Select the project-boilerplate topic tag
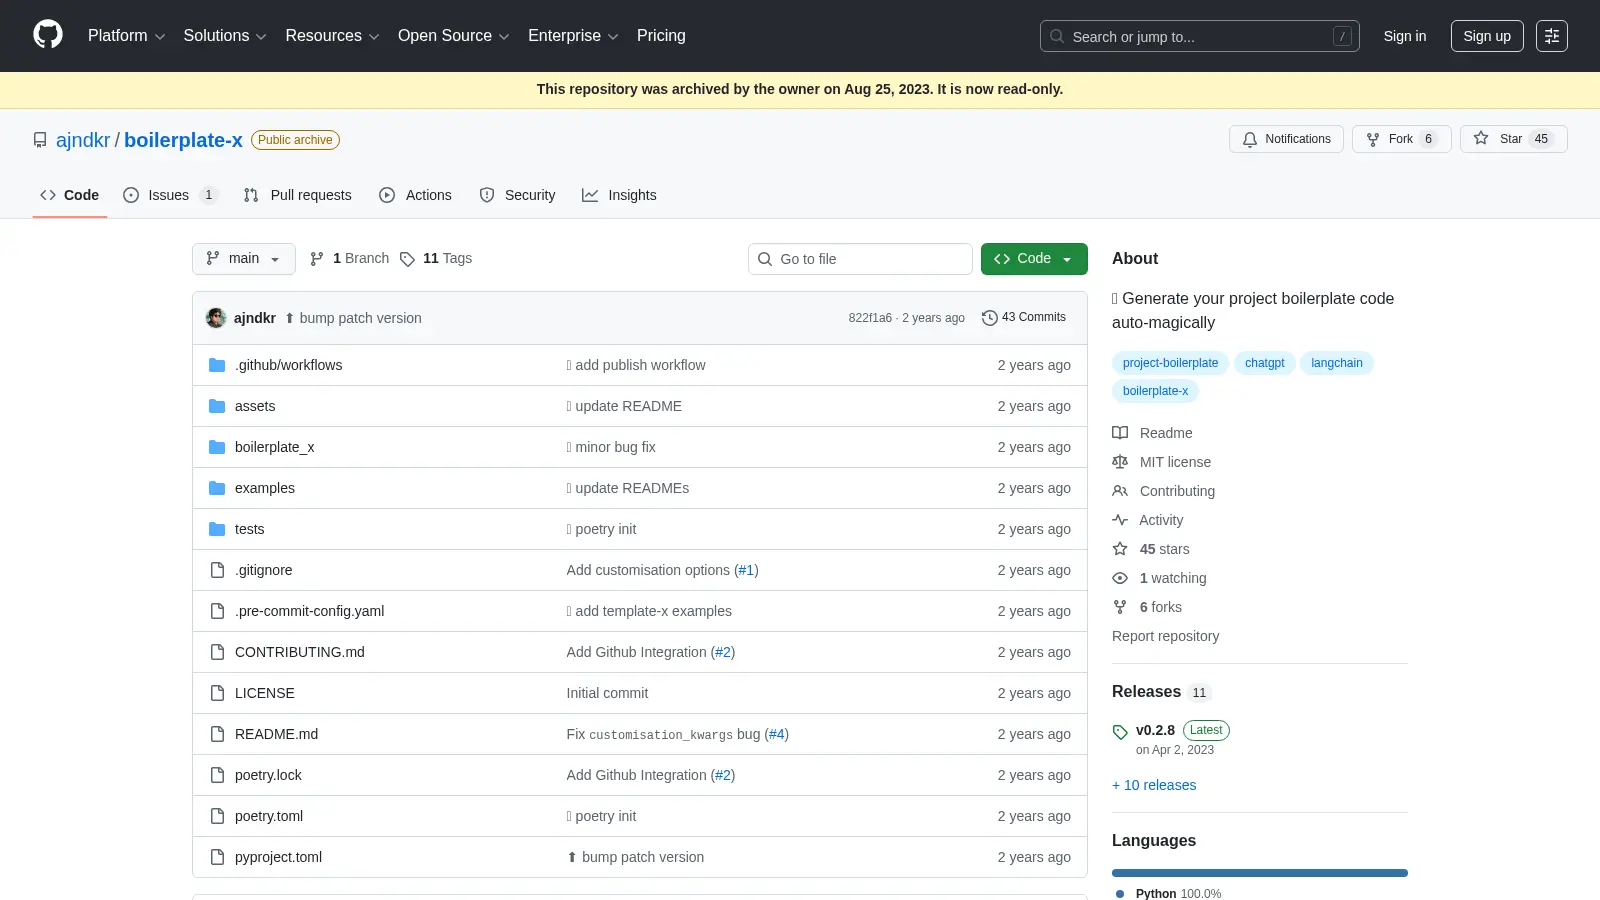Screen dimensions: 1600x900 click(1170, 363)
